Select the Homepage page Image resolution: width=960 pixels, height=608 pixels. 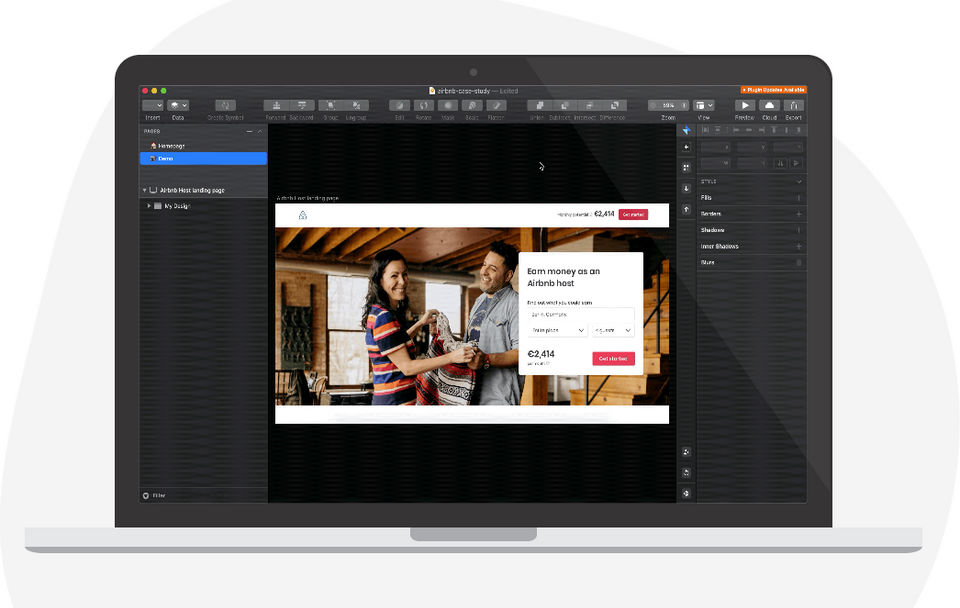(x=203, y=146)
